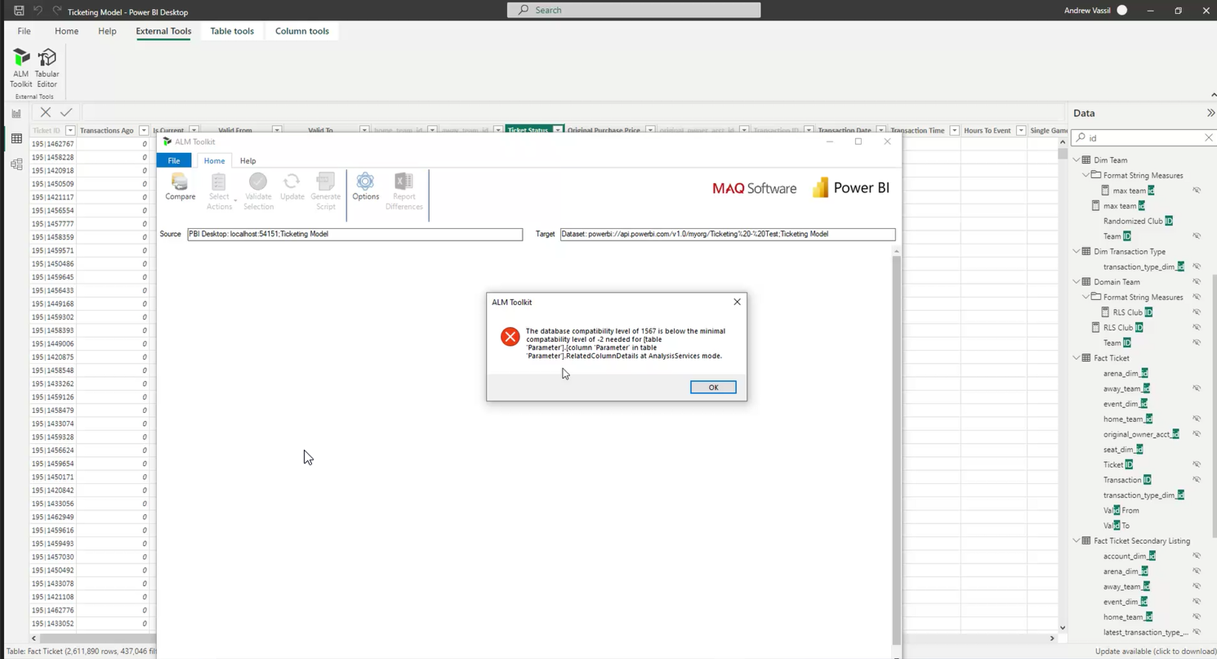This screenshot has width=1217, height=659.
Task: Click Report Differences in ALM Toolkit
Action: point(404,191)
